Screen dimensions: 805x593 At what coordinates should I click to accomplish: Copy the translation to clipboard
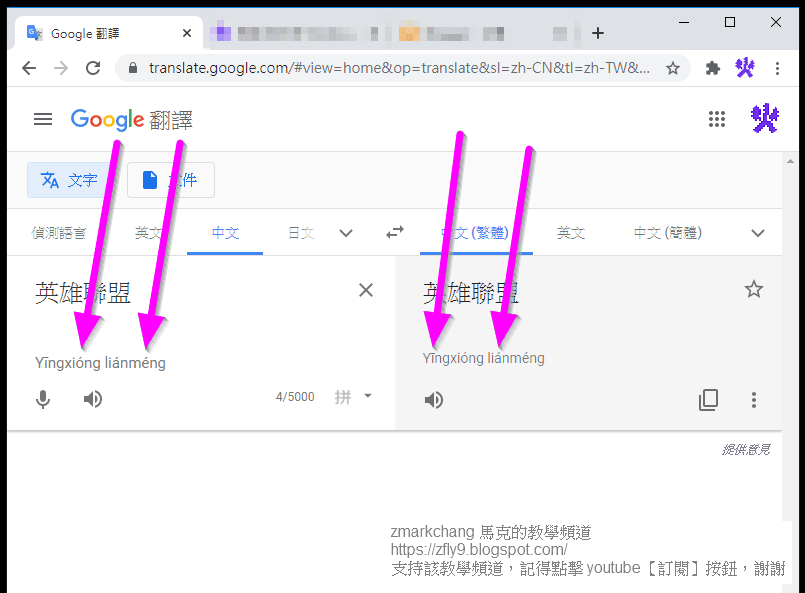pos(708,400)
